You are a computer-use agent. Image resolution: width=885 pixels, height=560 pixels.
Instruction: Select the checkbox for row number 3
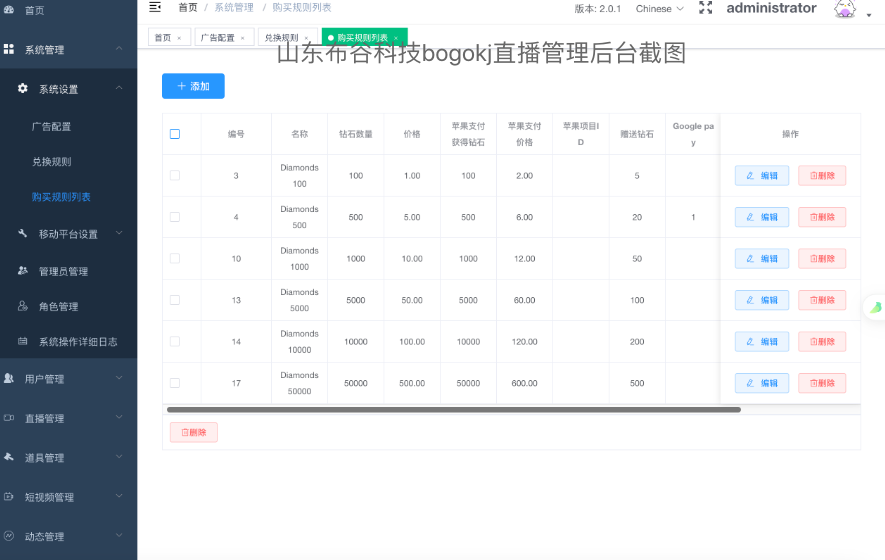click(175, 175)
